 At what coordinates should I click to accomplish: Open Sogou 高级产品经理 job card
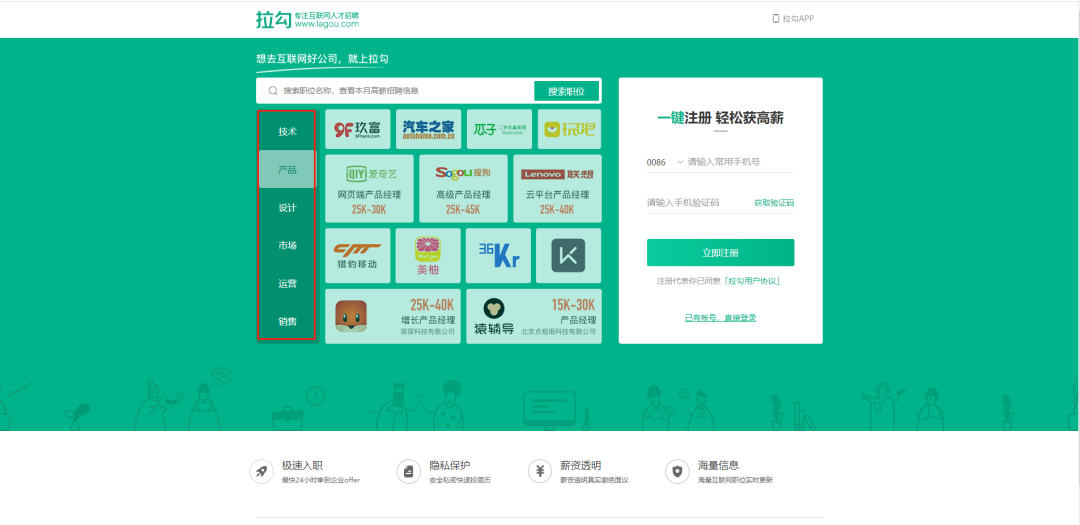pyautogui.click(x=463, y=188)
